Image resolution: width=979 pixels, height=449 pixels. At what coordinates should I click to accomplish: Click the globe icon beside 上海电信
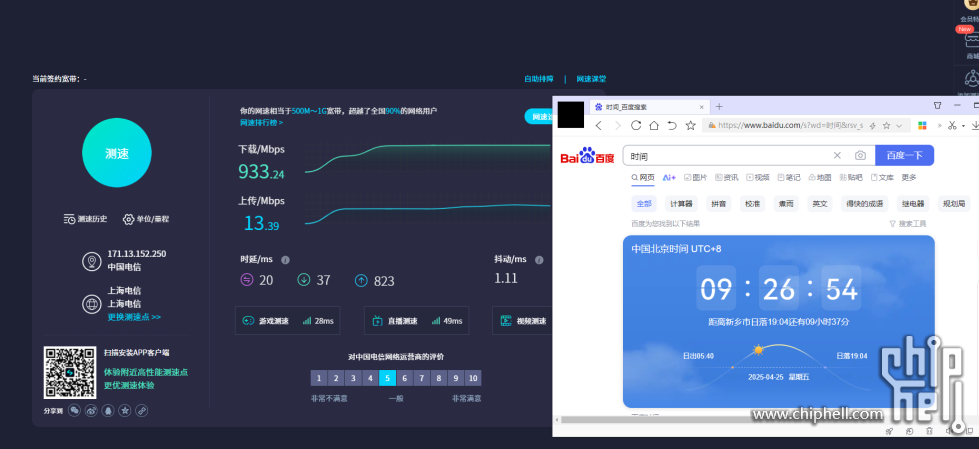92,303
